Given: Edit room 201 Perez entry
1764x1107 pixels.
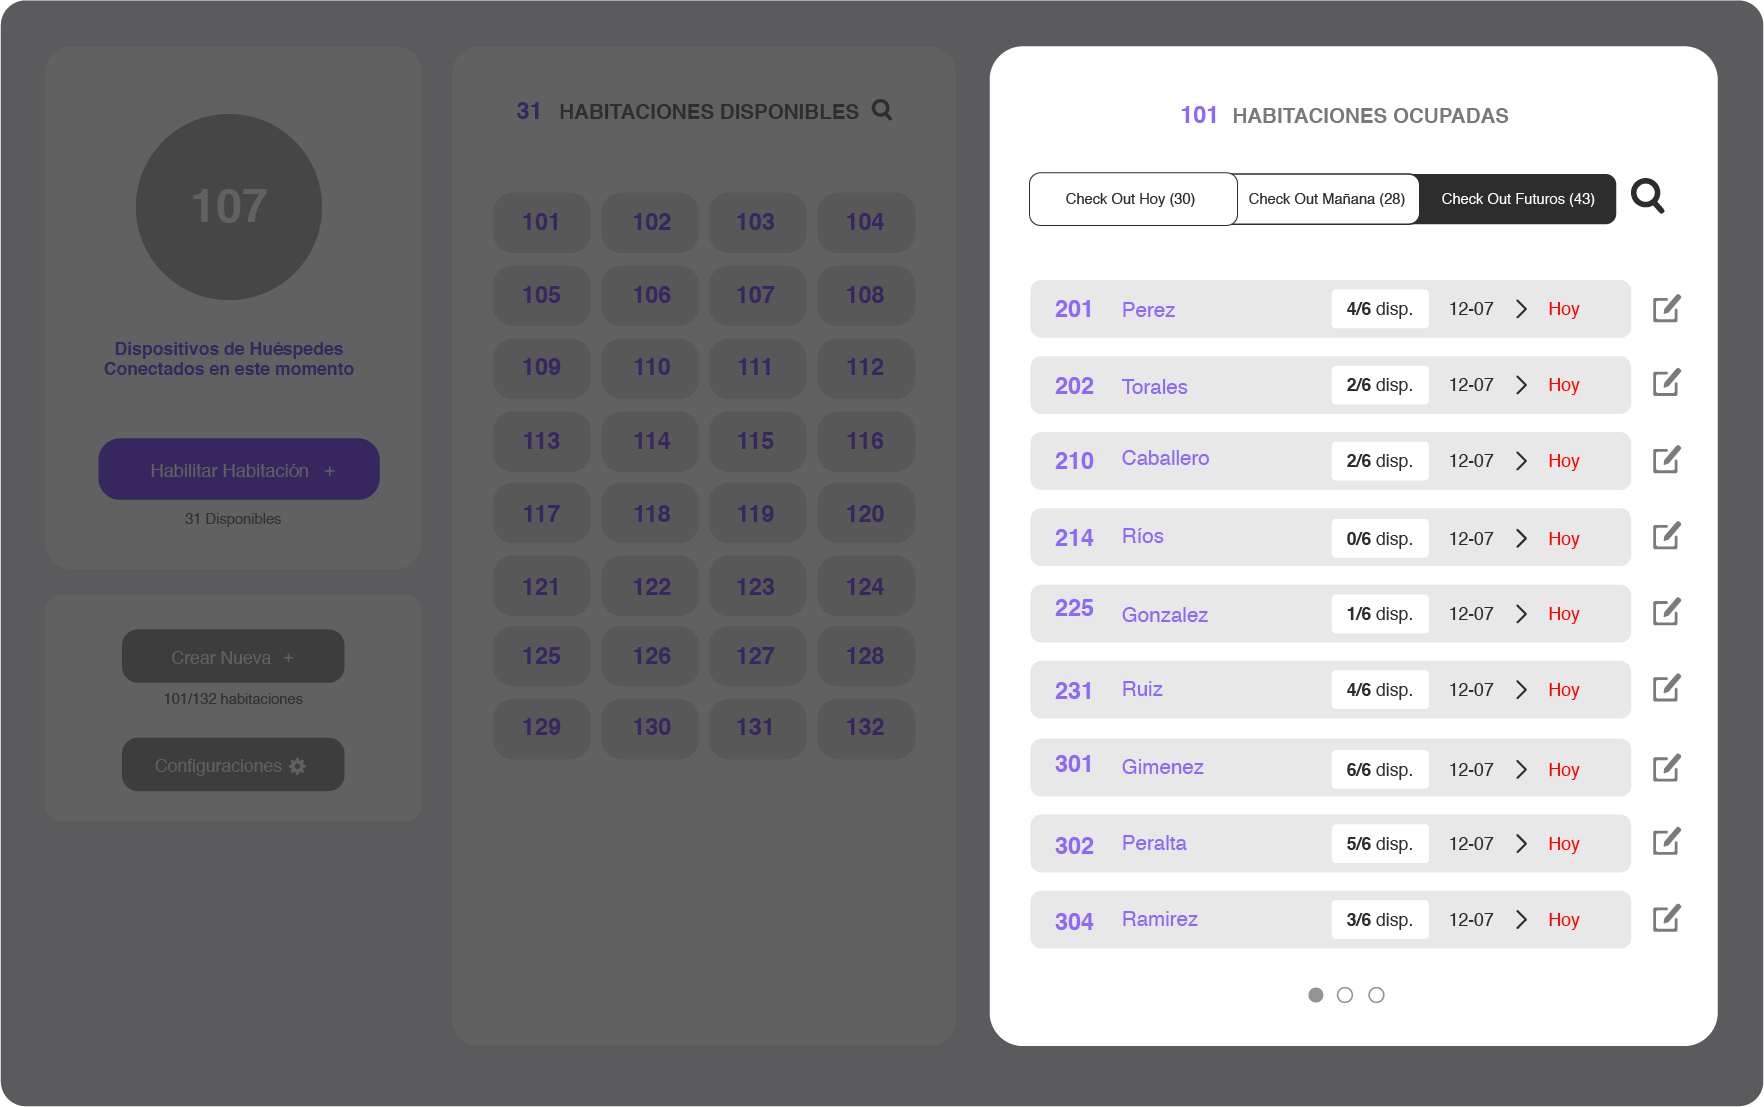Looking at the screenshot, I should 1666,309.
